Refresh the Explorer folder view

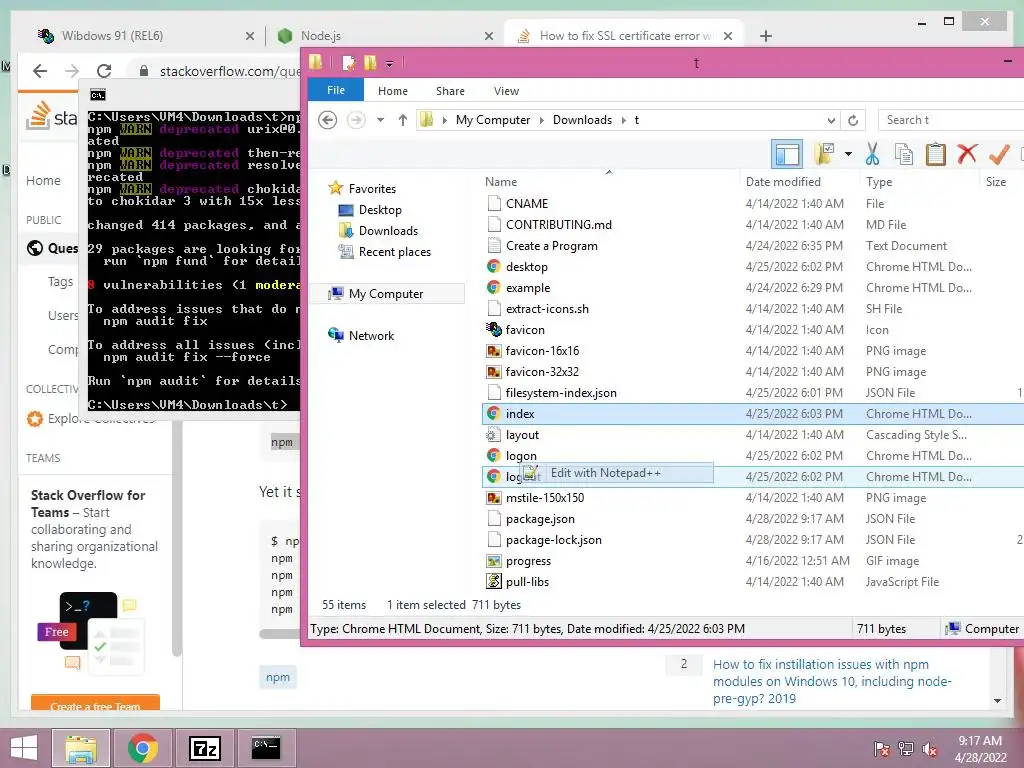[853, 120]
